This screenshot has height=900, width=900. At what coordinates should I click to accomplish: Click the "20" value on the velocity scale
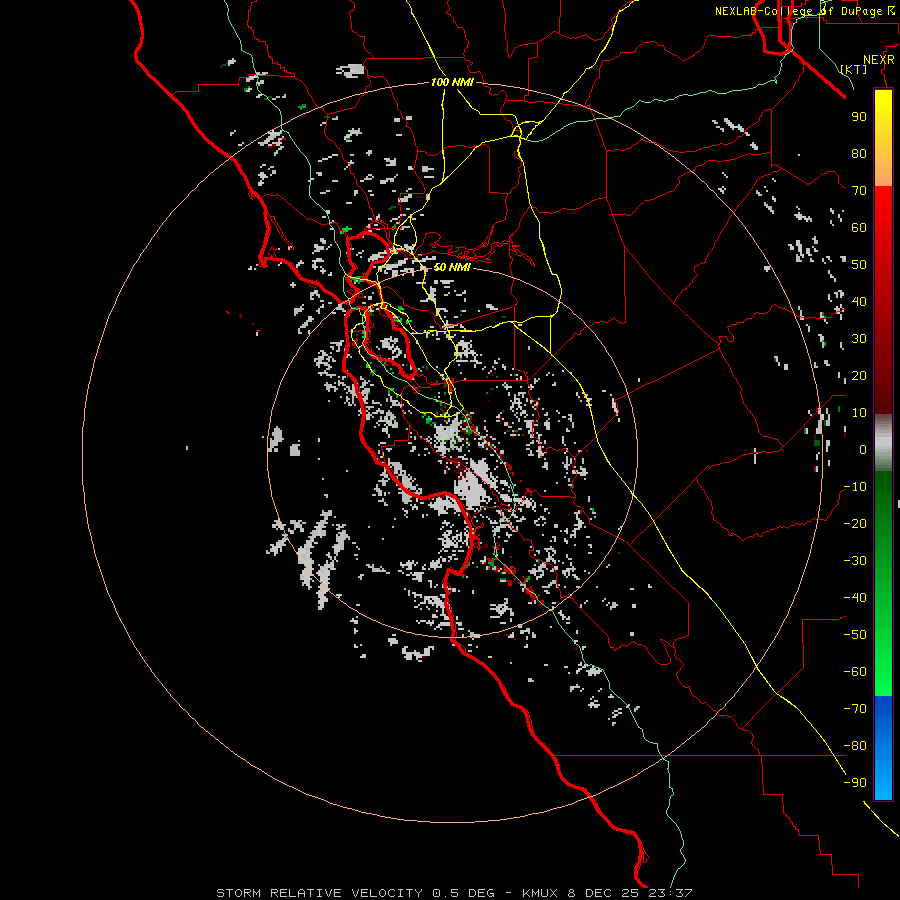click(859, 375)
